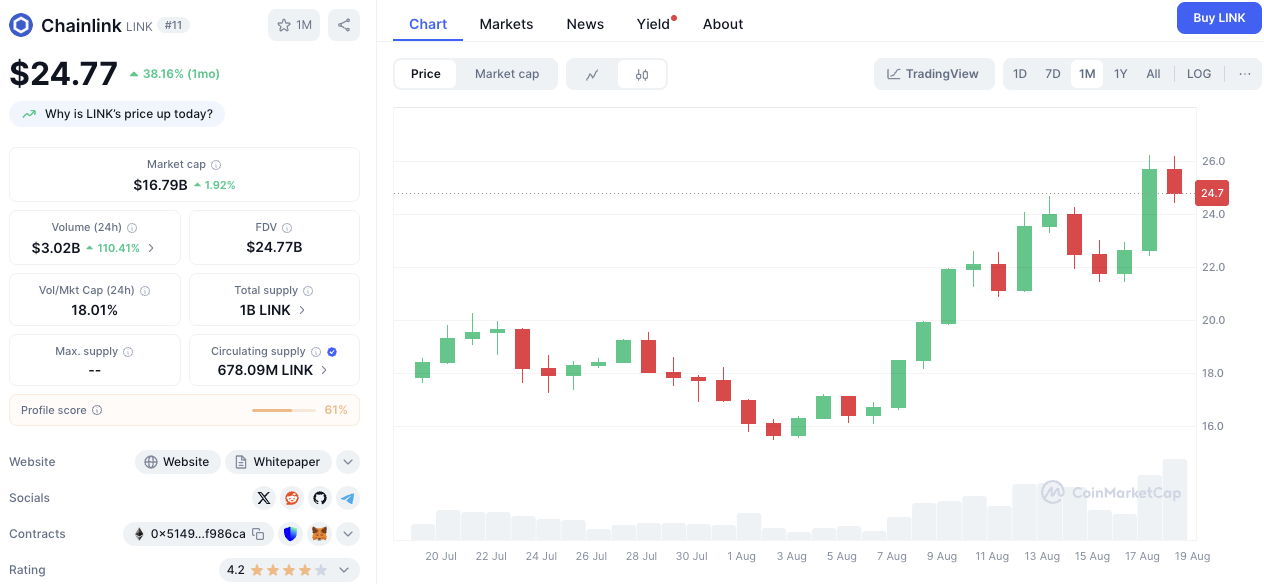Click the $24.77 price text
Image resolution: width=1264 pixels, height=584 pixels.
(x=64, y=73)
